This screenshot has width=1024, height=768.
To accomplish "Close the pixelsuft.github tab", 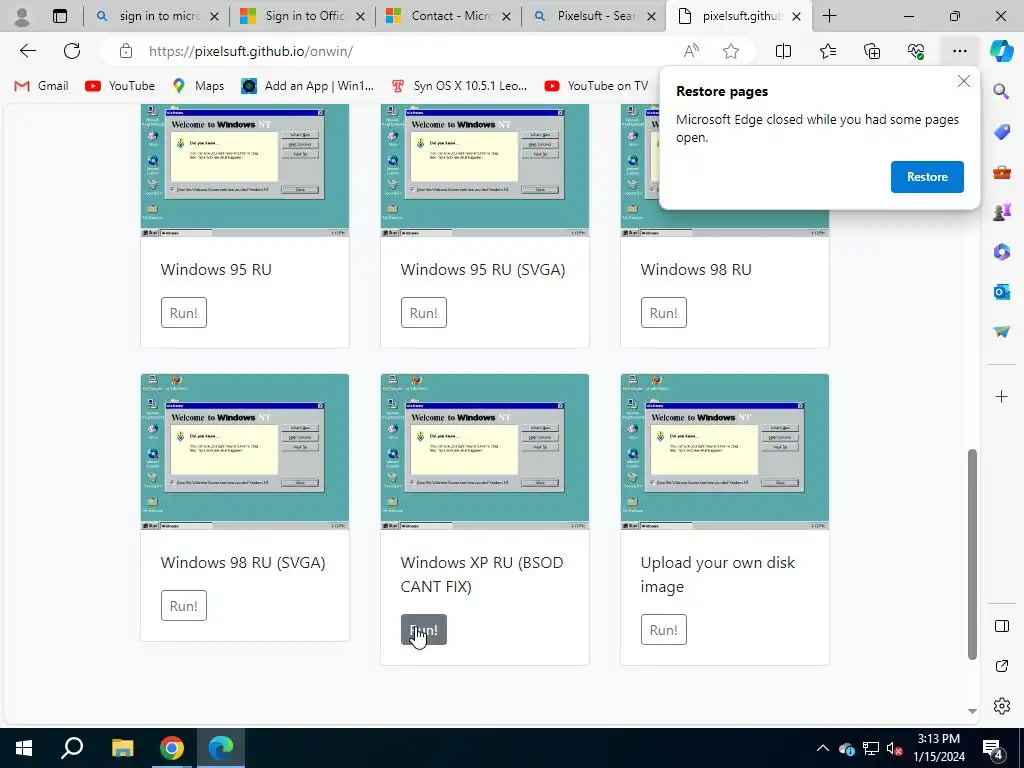I will pos(796,16).
